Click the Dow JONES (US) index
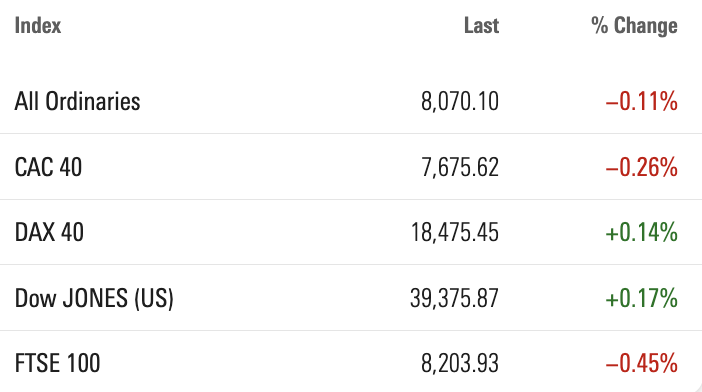Viewport: 702px width, 392px height. pos(94,298)
